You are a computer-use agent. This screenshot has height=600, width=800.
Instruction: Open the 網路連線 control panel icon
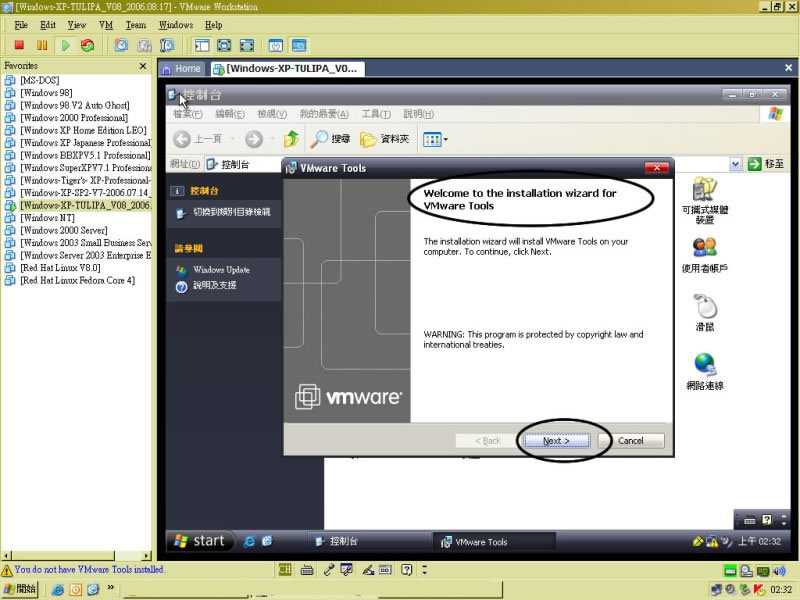point(705,371)
